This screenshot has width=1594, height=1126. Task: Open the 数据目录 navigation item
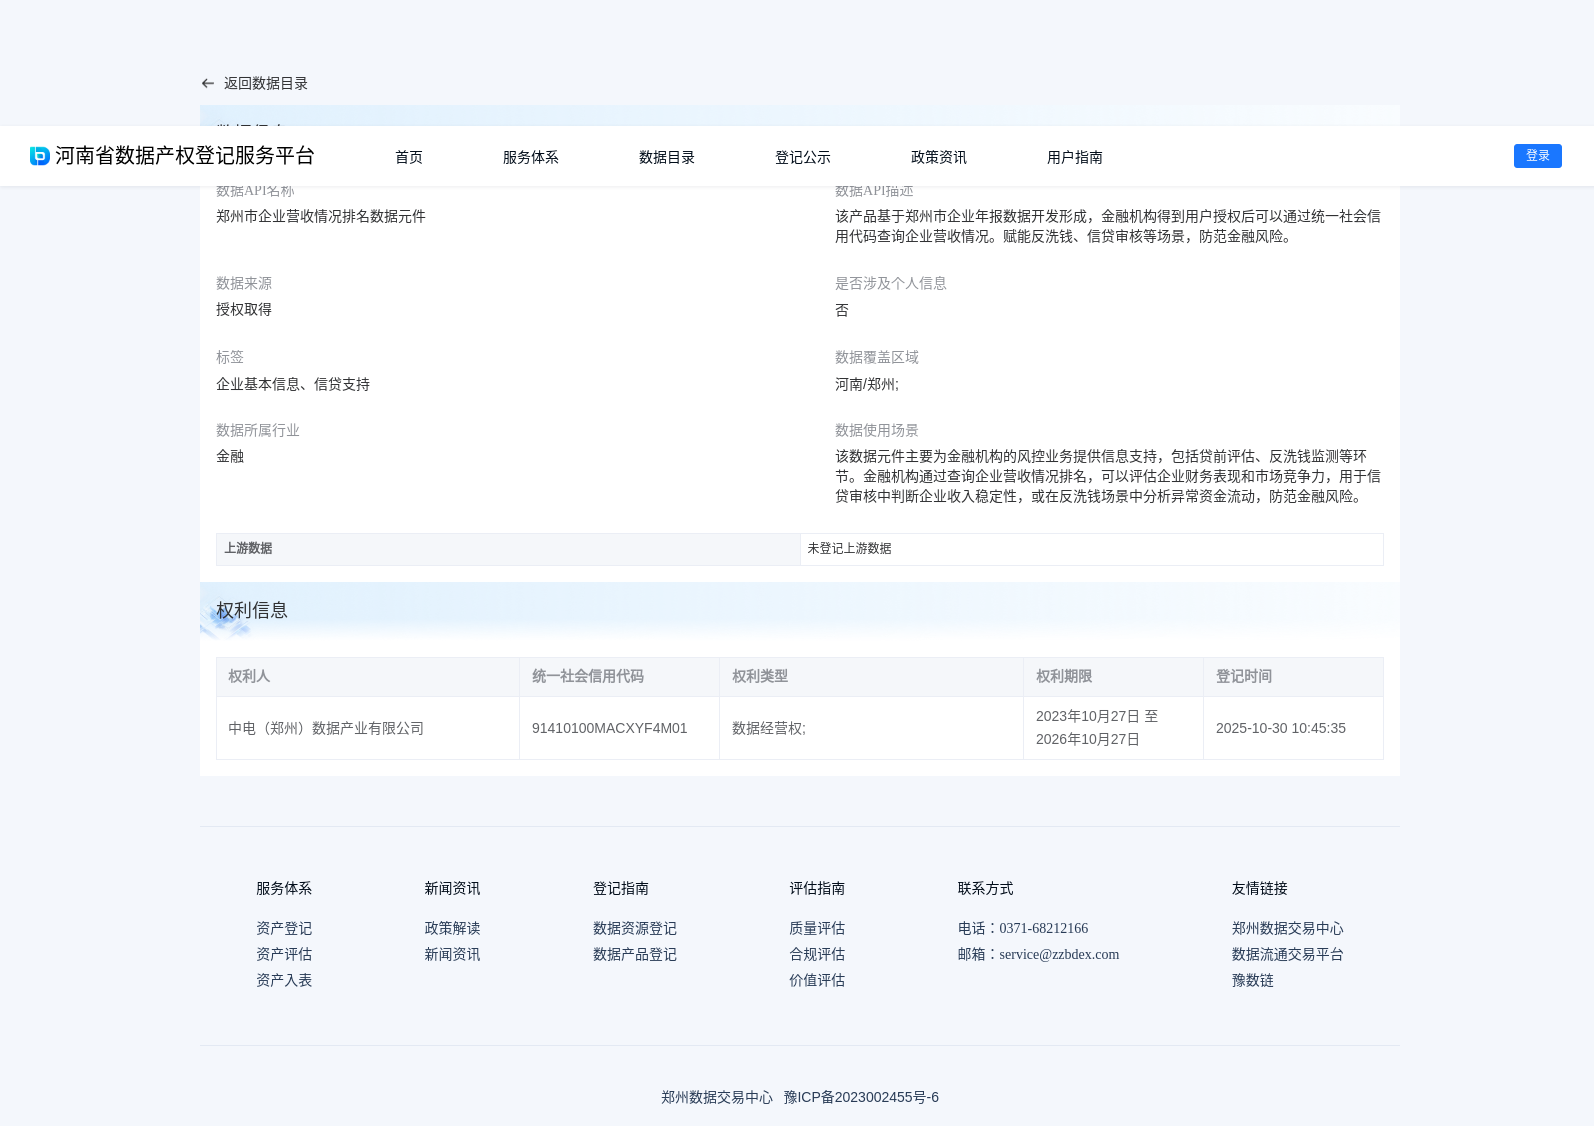(667, 157)
